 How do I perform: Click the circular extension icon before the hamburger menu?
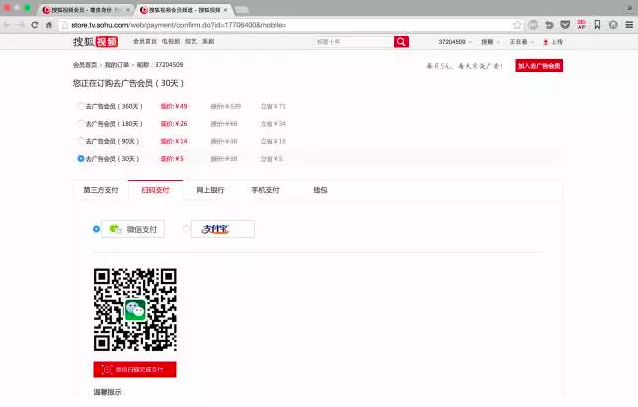click(613, 25)
